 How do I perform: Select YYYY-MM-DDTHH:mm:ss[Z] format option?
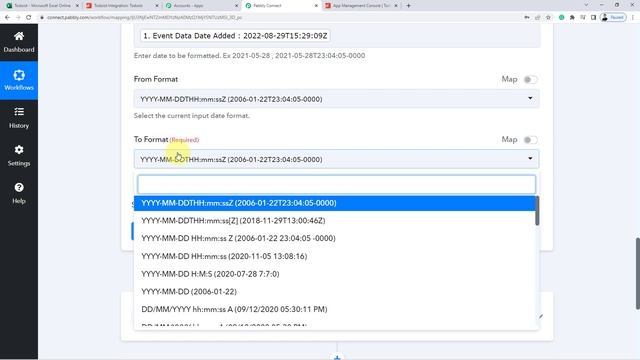pyautogui.click(x=335, y=221)
